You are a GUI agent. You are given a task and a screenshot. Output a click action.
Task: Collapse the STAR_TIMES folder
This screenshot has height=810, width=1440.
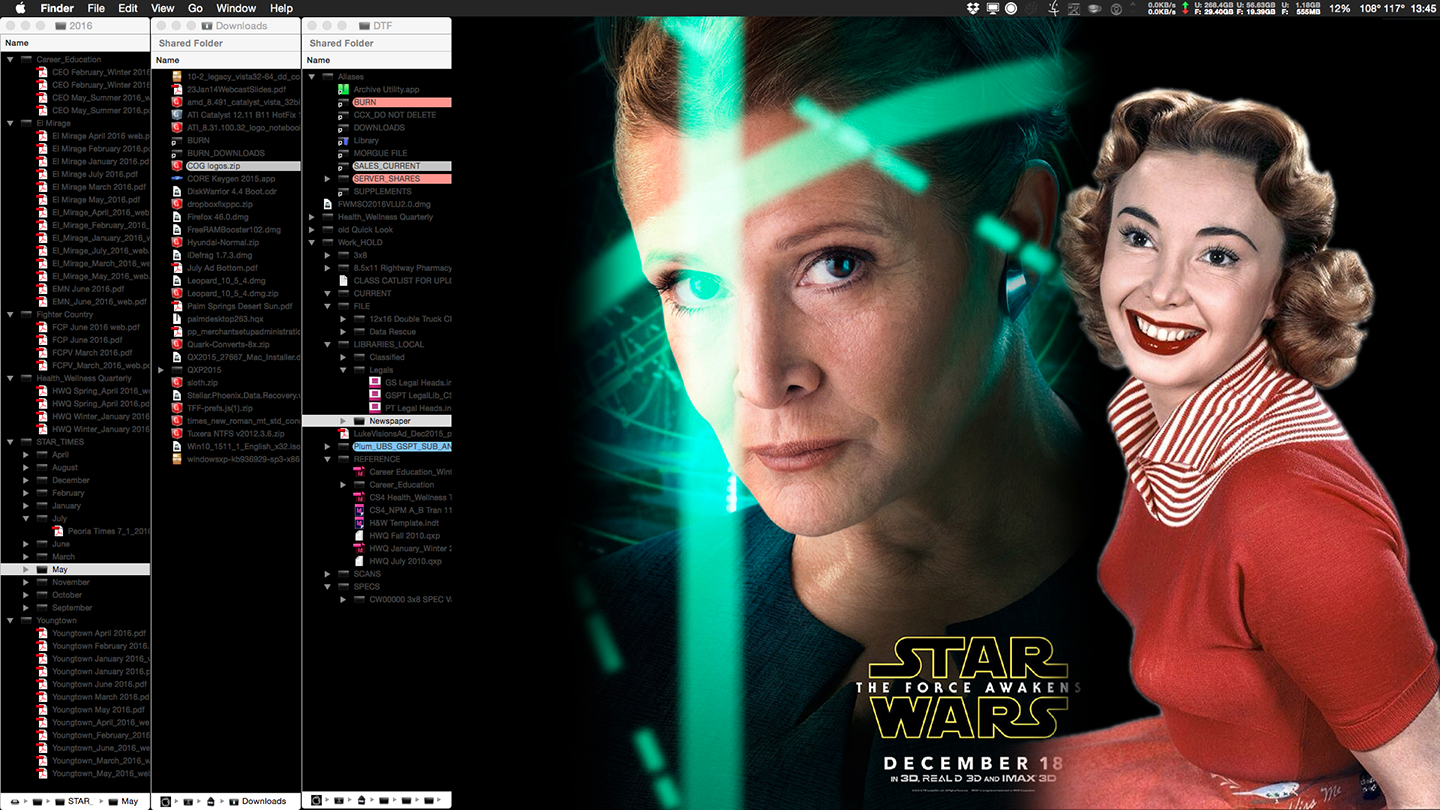[x=11, y=442]
